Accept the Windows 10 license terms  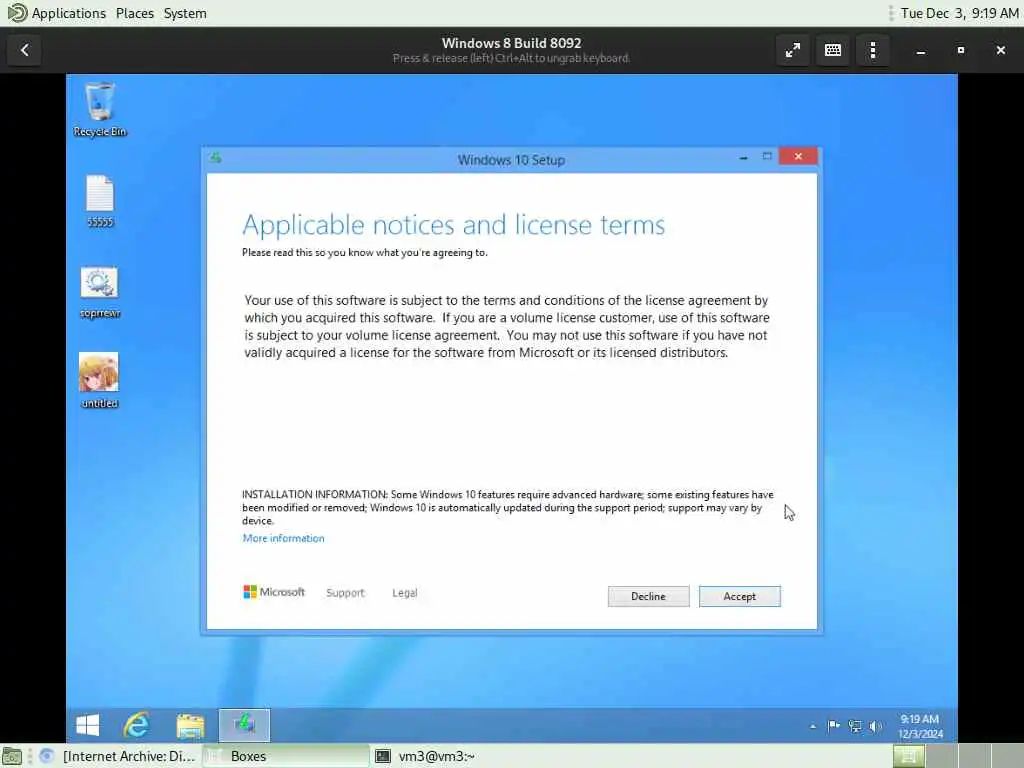[739, 596]
